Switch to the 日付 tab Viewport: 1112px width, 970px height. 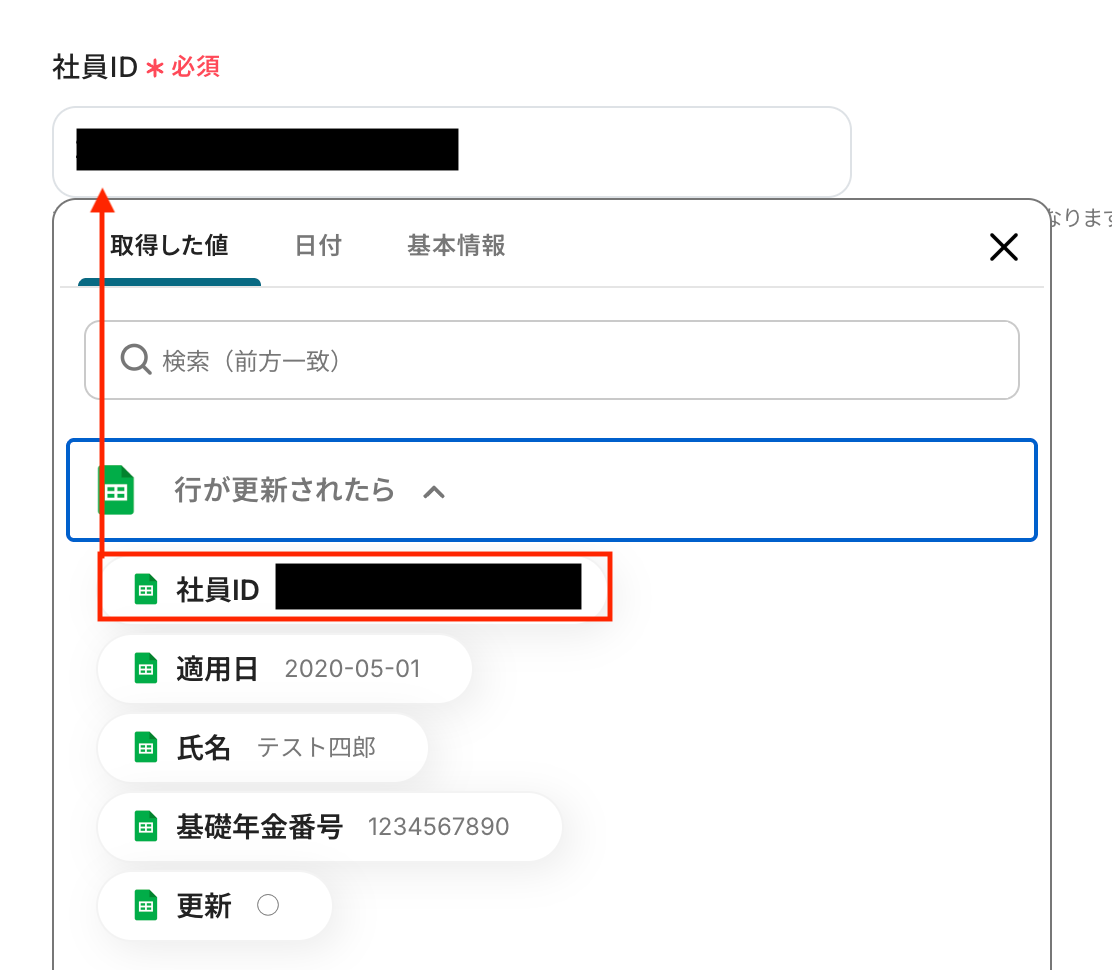318,245
